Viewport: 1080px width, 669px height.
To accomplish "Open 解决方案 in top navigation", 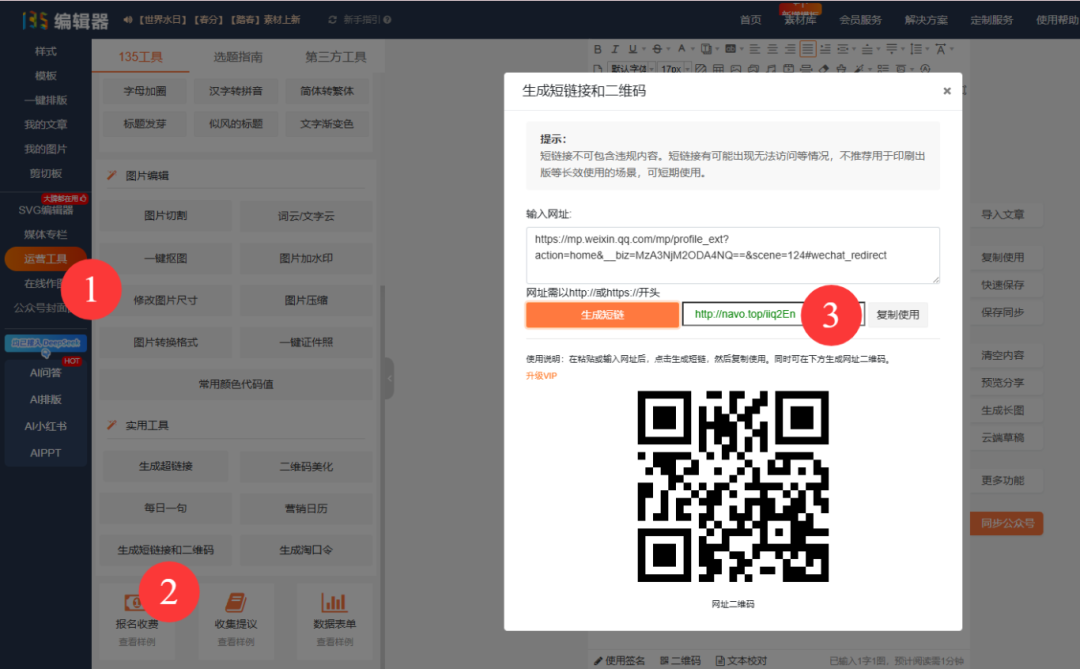I will pyautogui.click(x=926, y=20).
